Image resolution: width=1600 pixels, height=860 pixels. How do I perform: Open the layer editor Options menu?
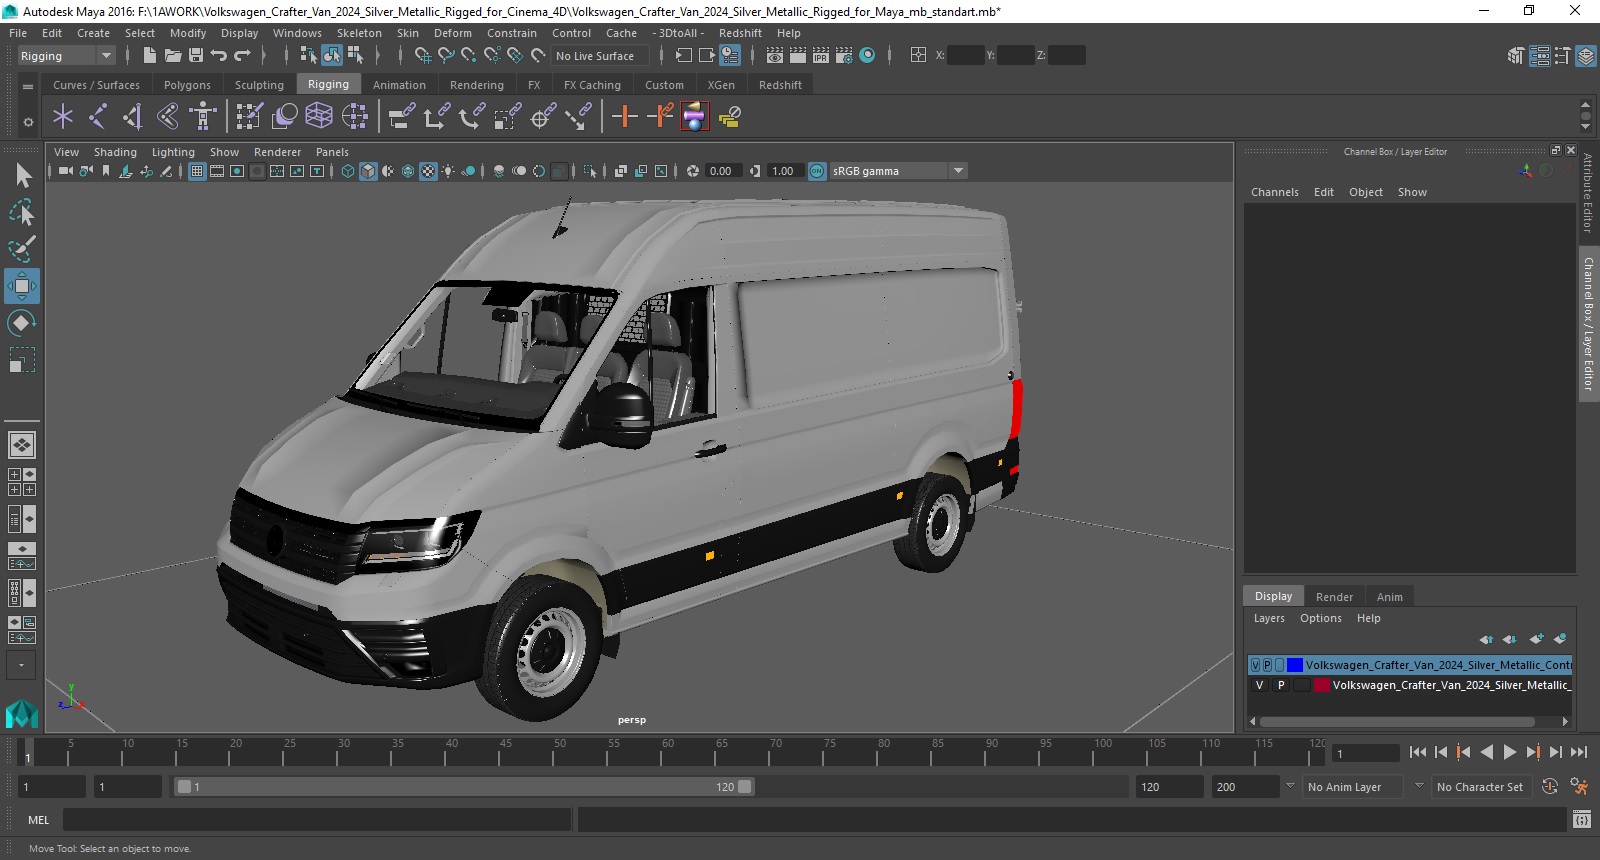pos(1321,618)
